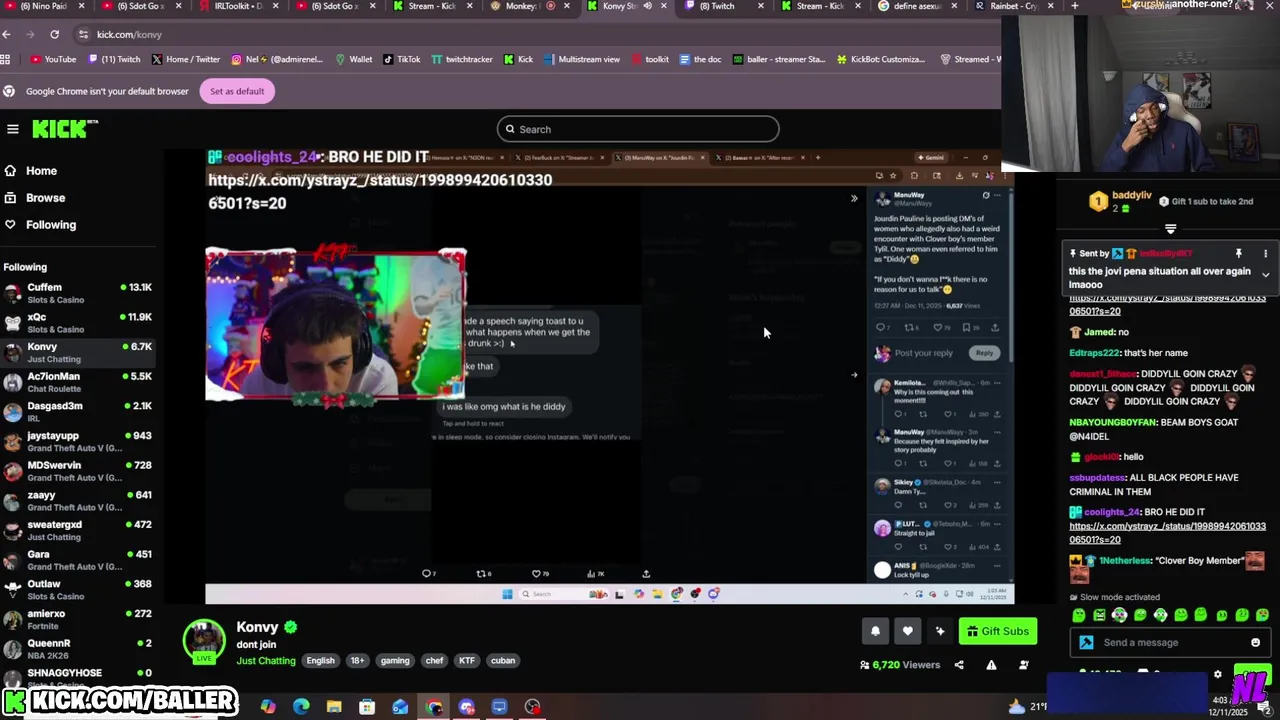The width and height of the screenshot is (1280, 720).
Task: Open Following in the Kick sidebar
Action: tap(51, 225)
